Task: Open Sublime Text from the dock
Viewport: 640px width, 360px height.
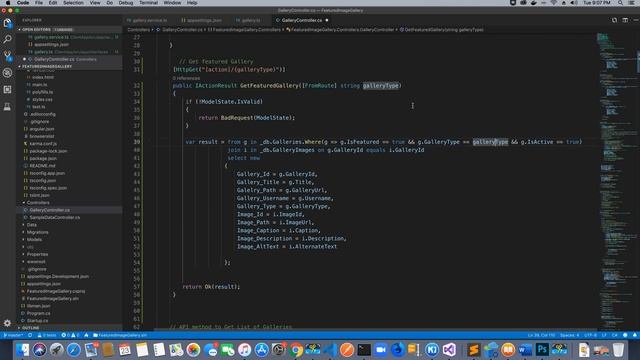Action: 473,350
